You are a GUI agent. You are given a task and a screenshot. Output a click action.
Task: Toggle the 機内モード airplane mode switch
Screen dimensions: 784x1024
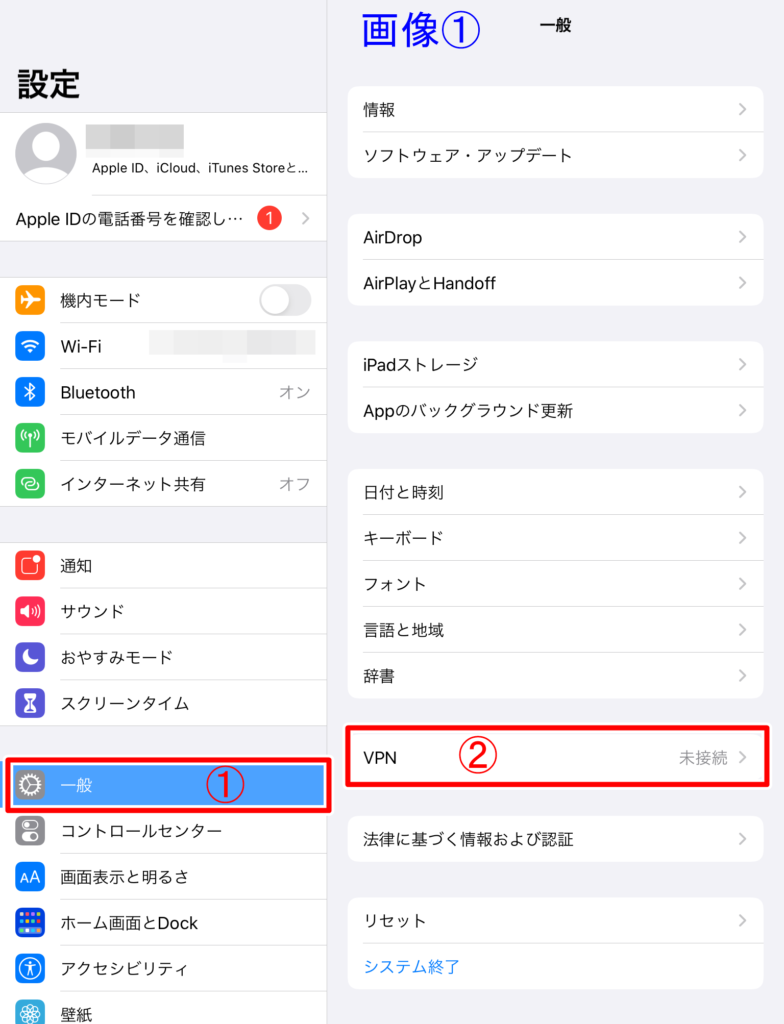click(x=285, y=300)
